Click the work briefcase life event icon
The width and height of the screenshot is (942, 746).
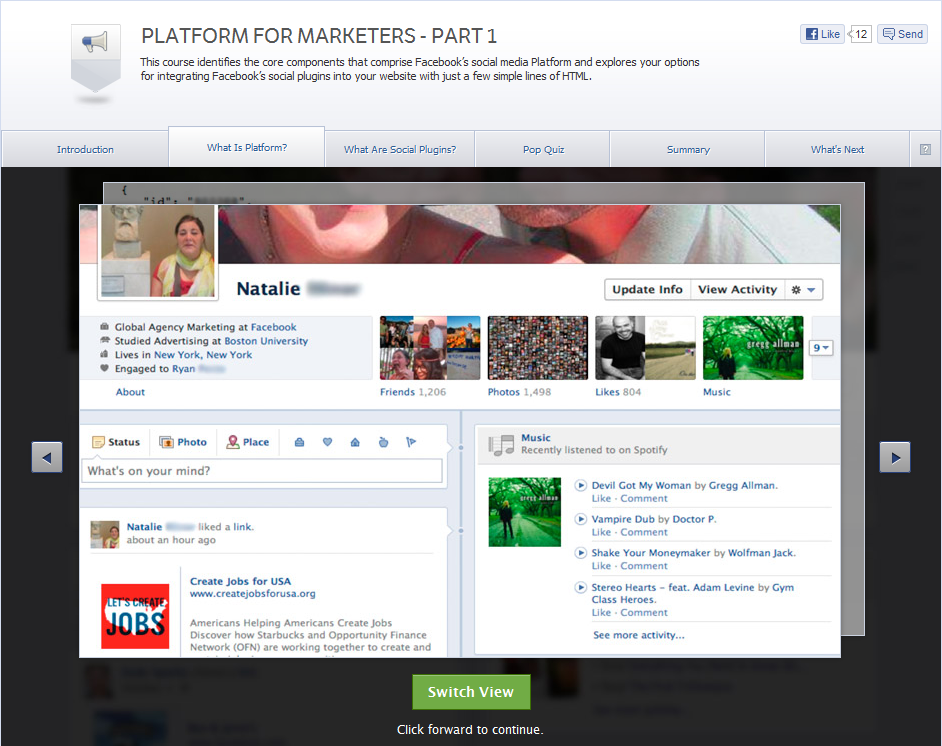tap(299, 442)
